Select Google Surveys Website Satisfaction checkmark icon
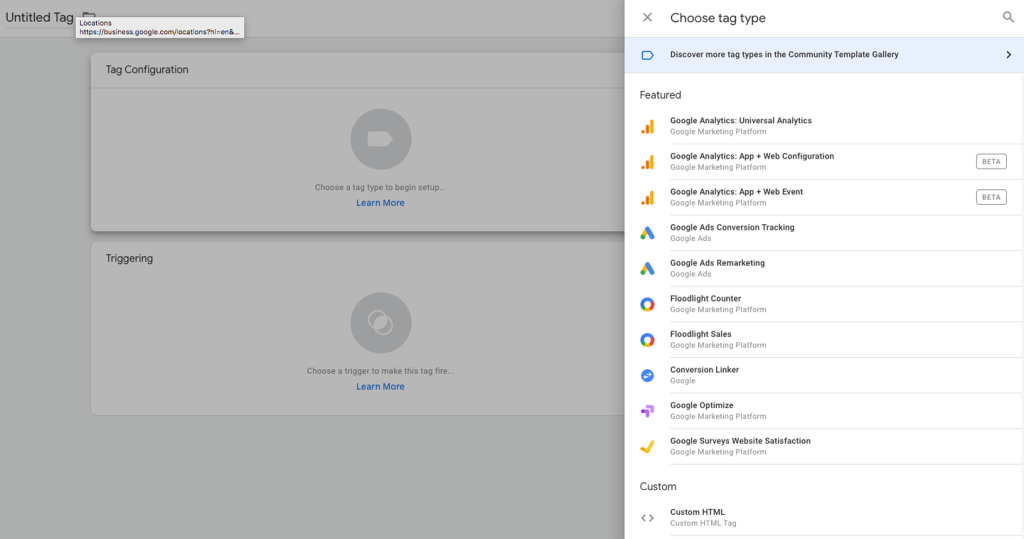Screen dimensions: 1024x539 click(x=647, y=446)
